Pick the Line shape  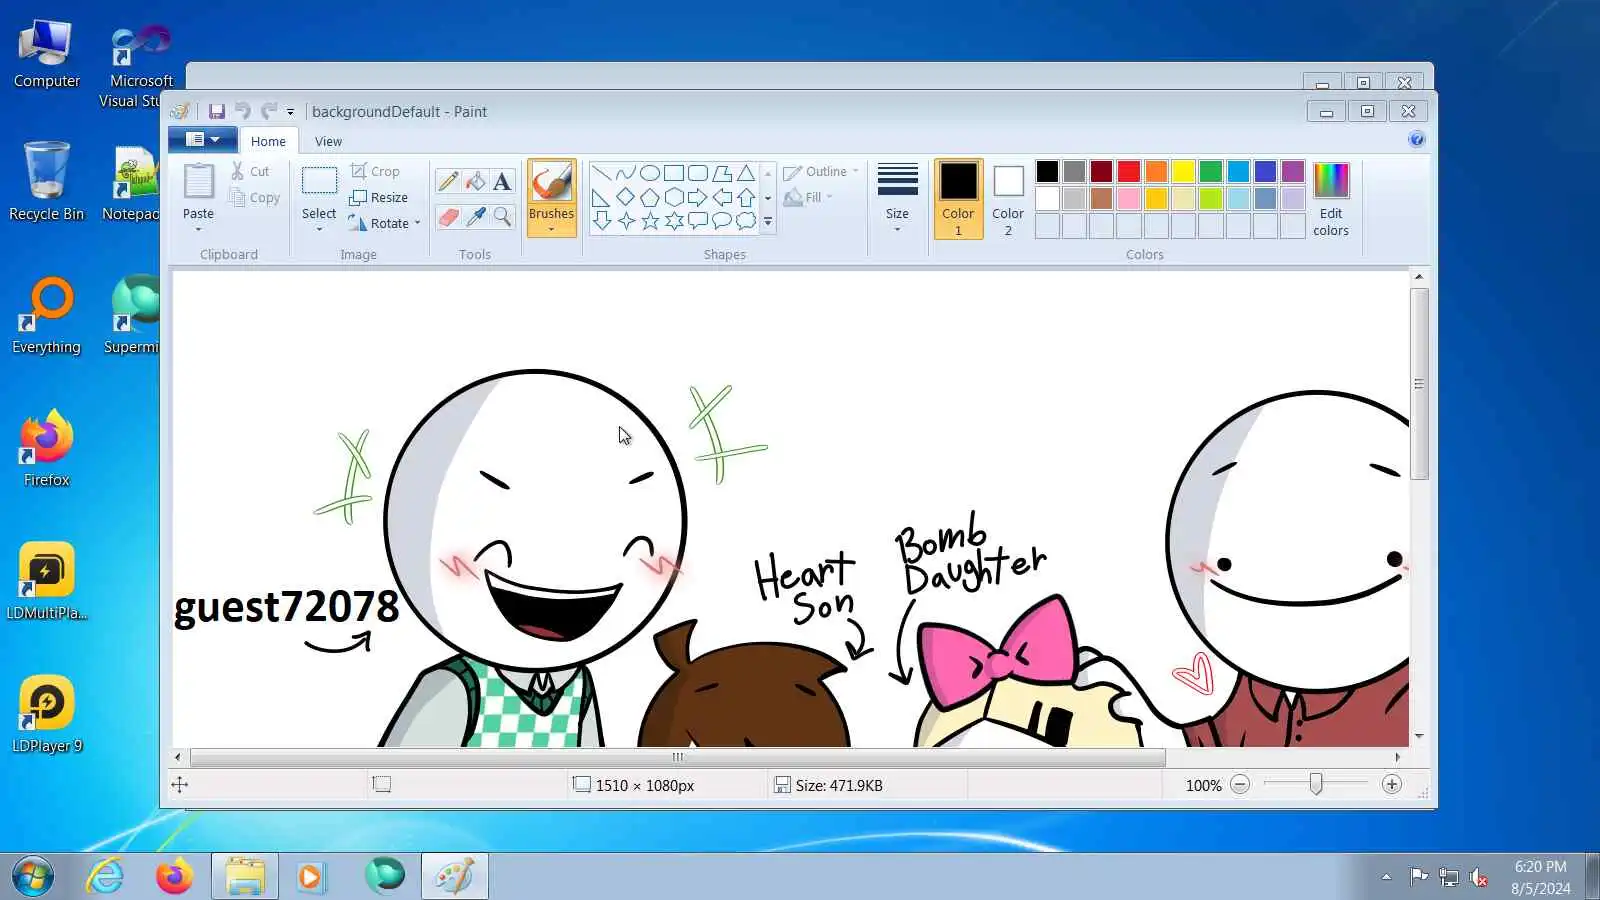[x=601, y=173]
